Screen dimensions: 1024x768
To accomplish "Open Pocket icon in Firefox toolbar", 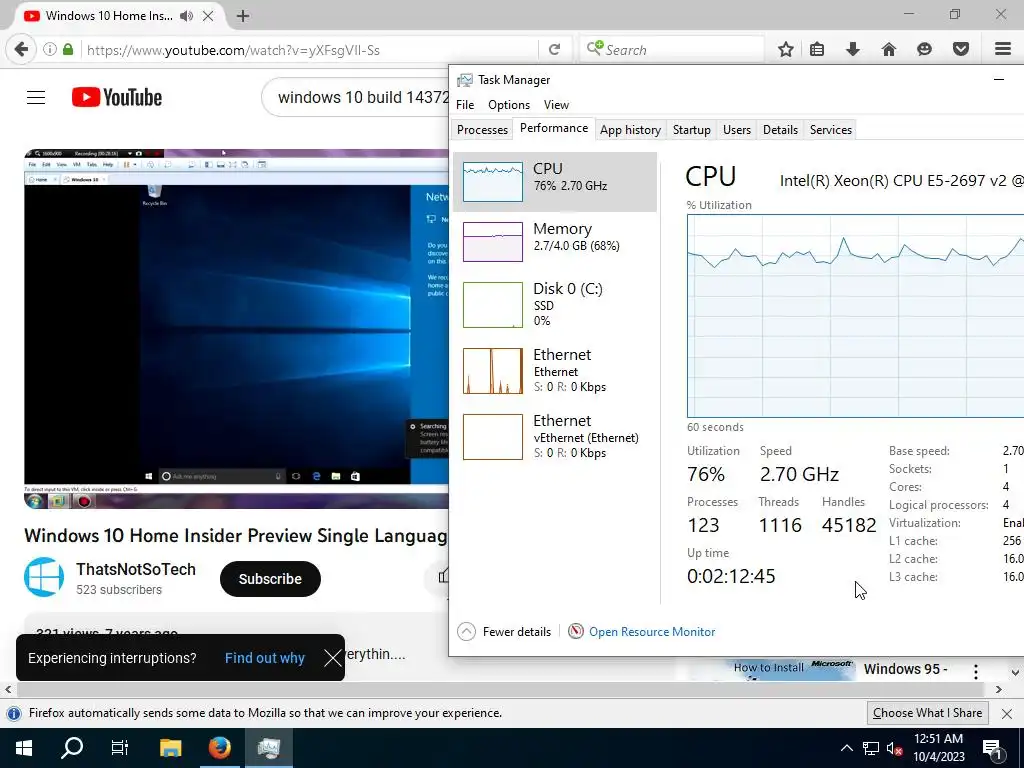I will click(961, 49).
